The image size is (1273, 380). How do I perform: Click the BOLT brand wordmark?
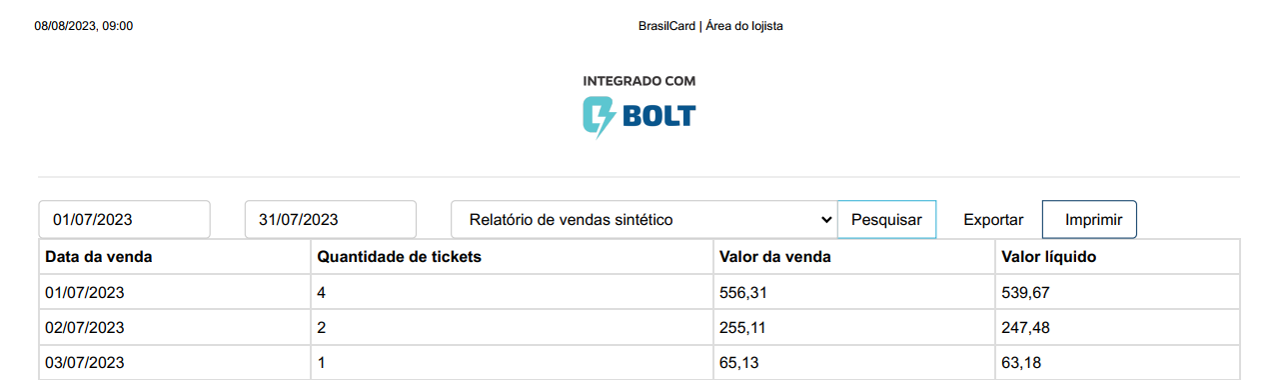click(x=659, y=116)
